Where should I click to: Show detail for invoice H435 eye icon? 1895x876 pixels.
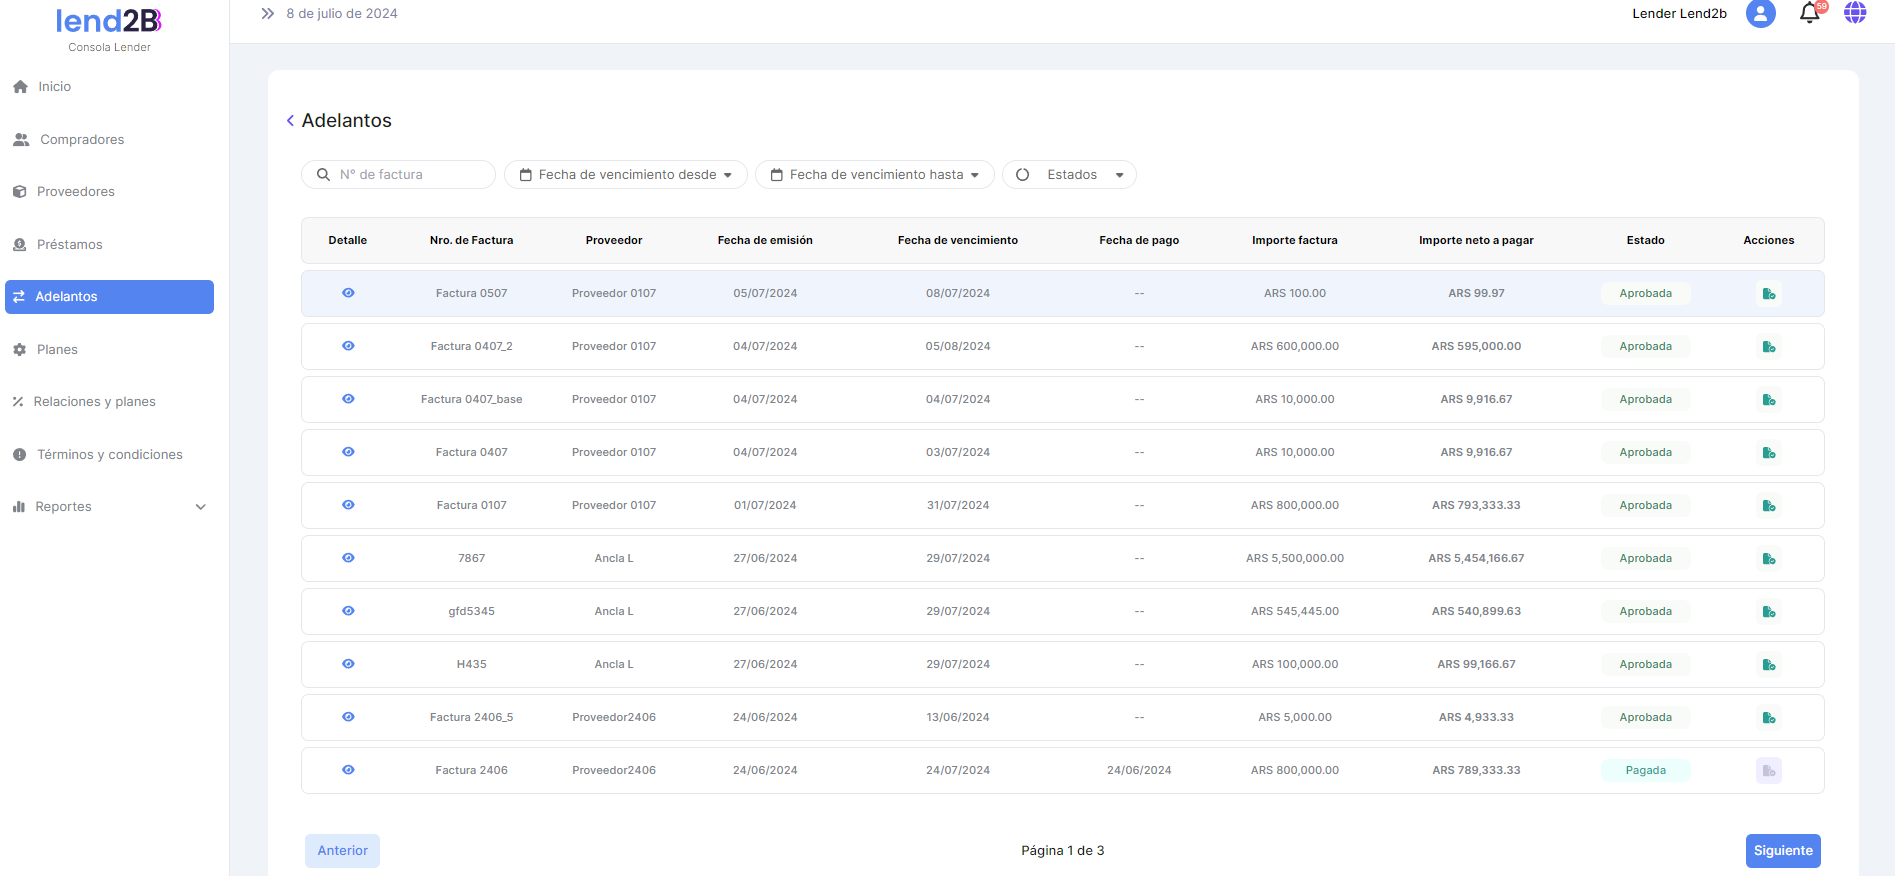(x=348, y=664)
